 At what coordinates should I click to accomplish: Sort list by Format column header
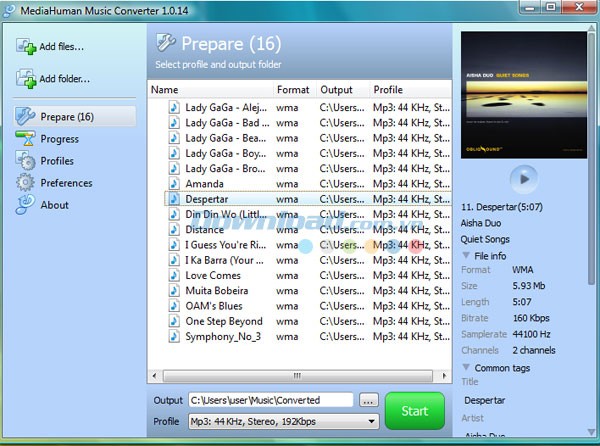295,90
